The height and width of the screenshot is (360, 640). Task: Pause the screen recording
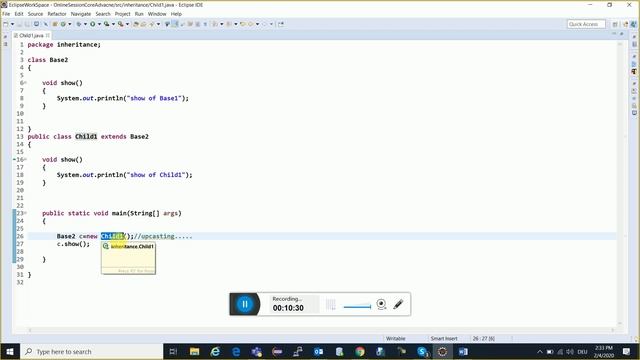coord(245,304)
